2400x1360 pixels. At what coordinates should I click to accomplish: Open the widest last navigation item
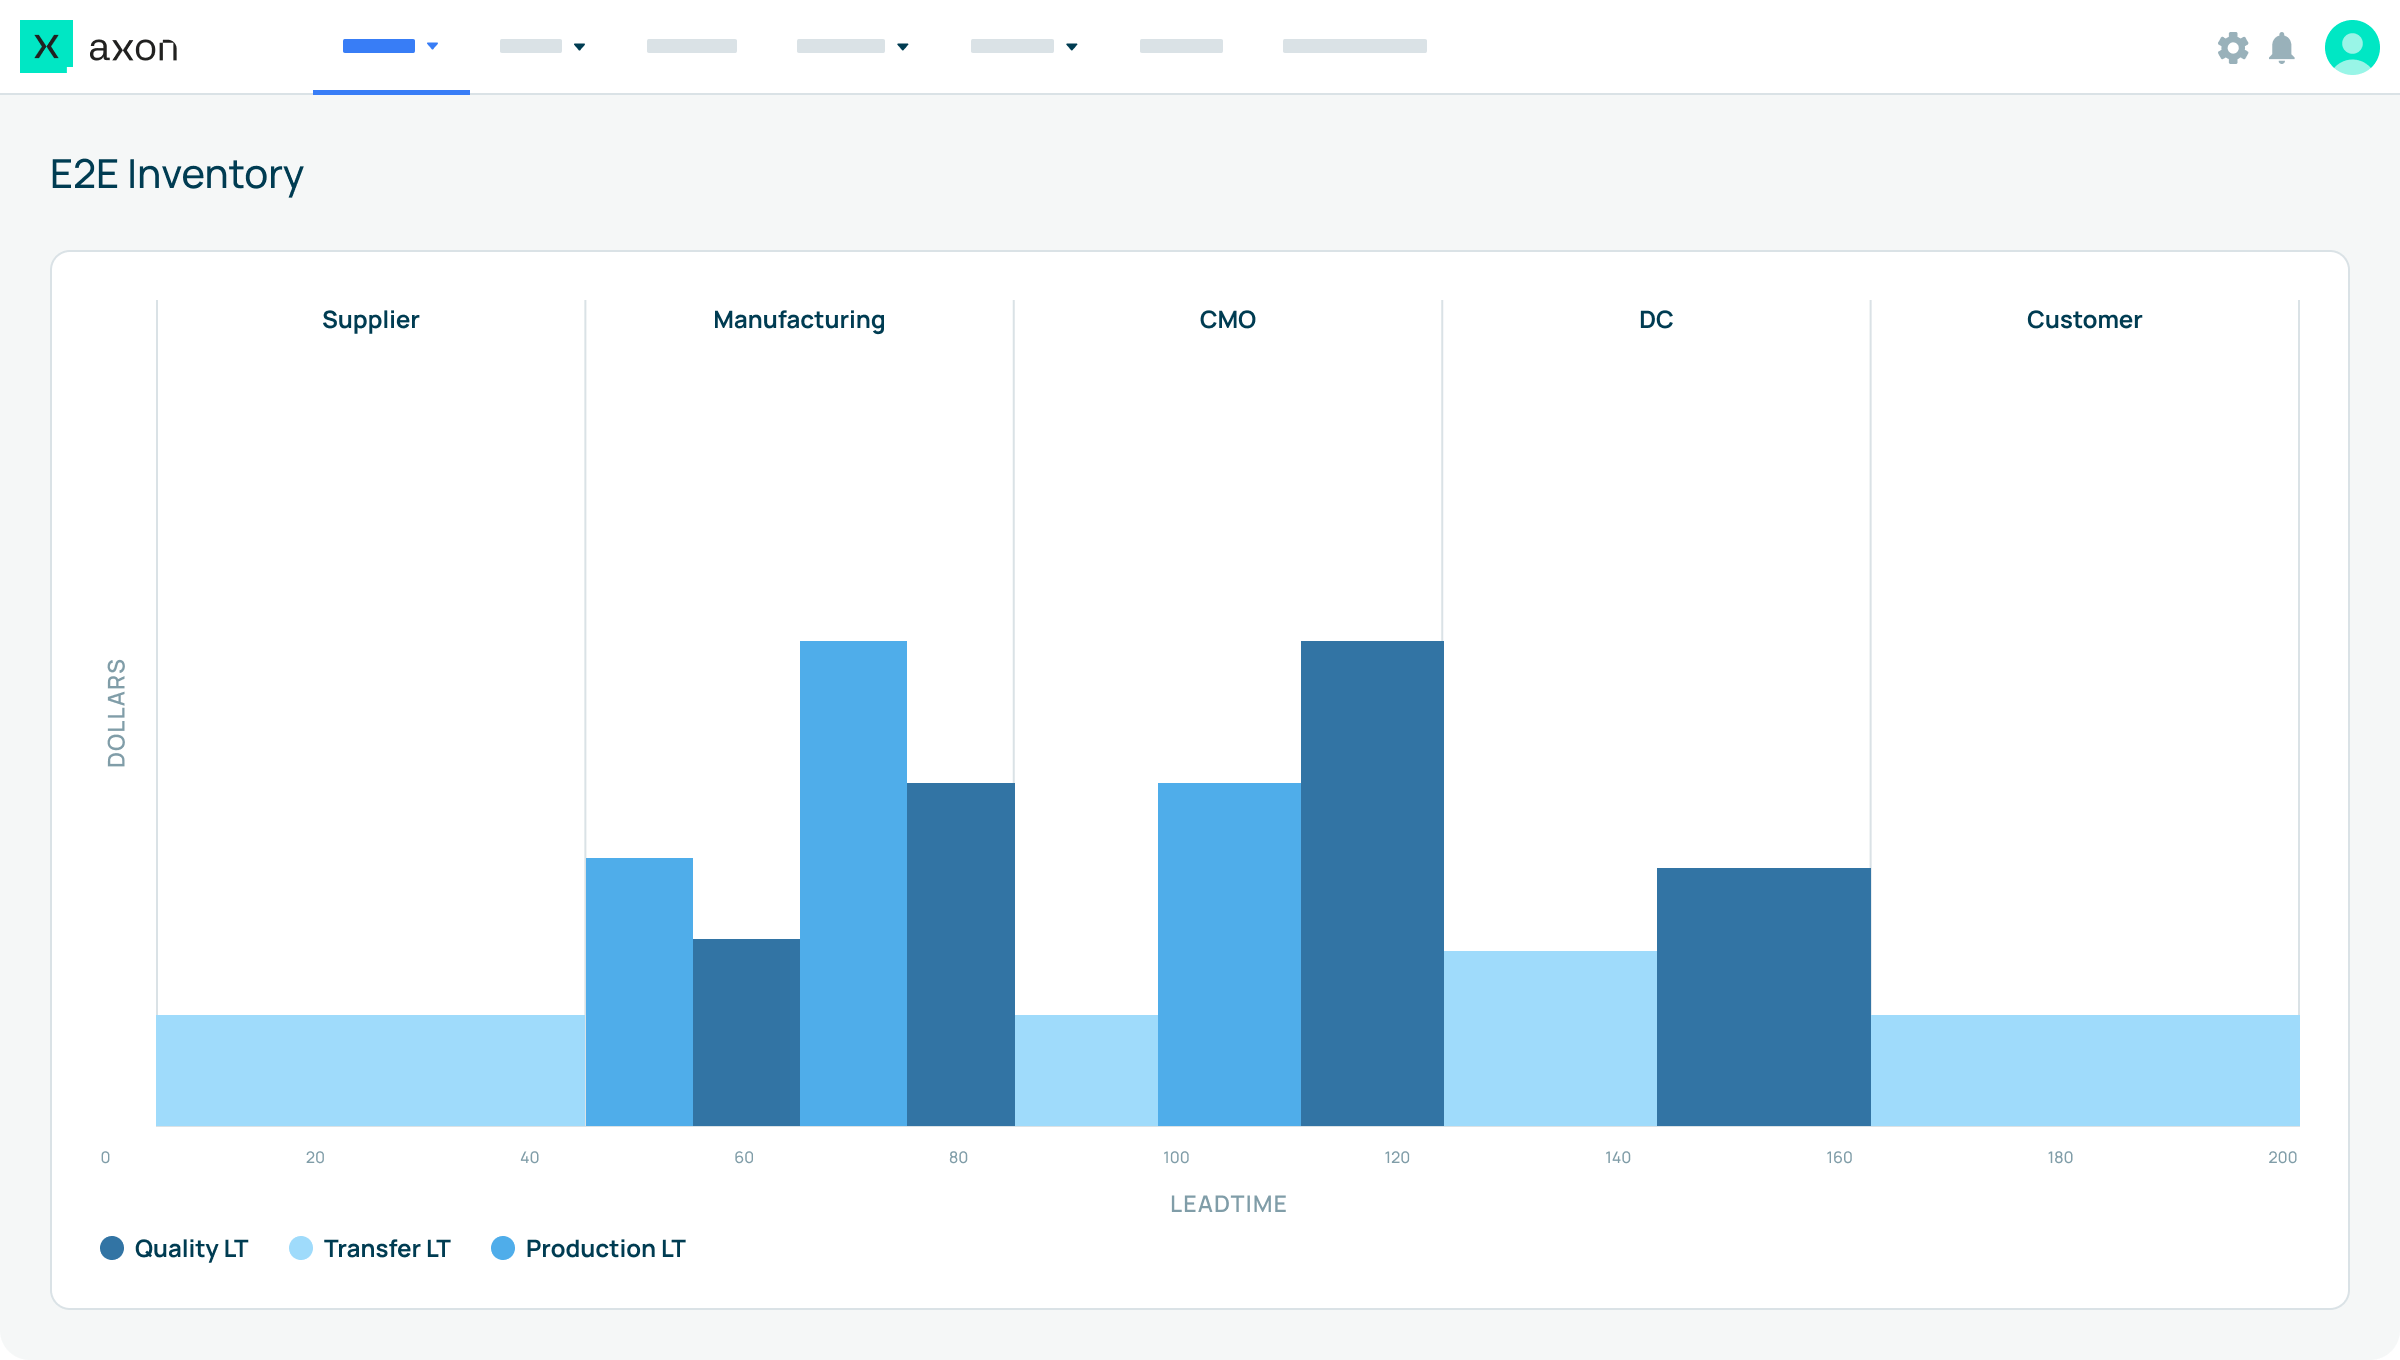point(1355,46)
